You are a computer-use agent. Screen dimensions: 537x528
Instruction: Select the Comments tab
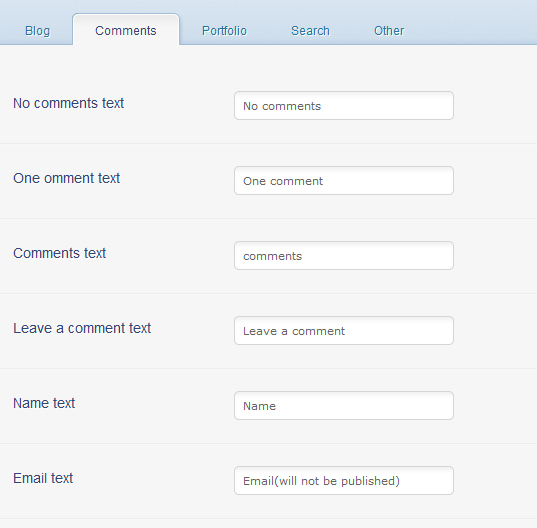pyautogui.click(x=126, y=29)
